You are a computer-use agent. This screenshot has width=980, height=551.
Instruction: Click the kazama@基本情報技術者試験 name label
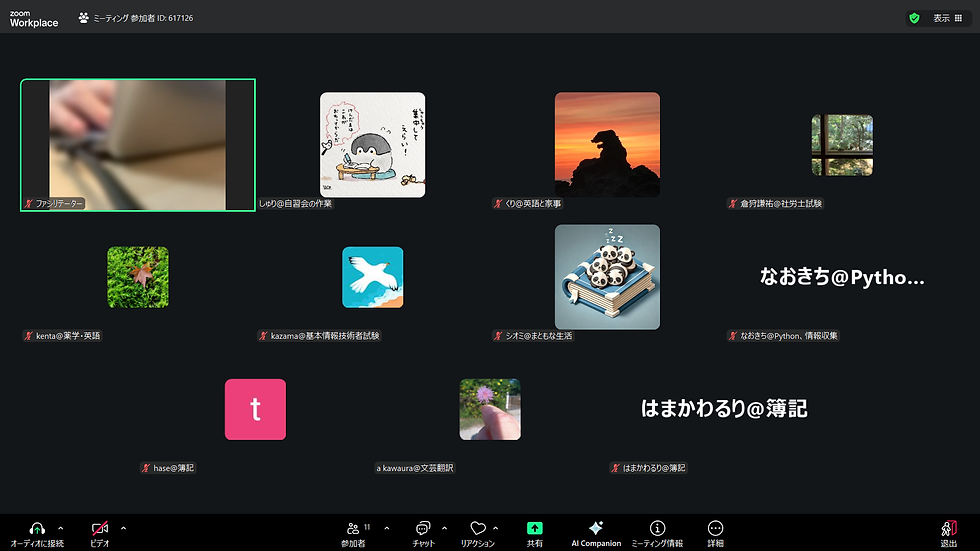click(319, 336)
